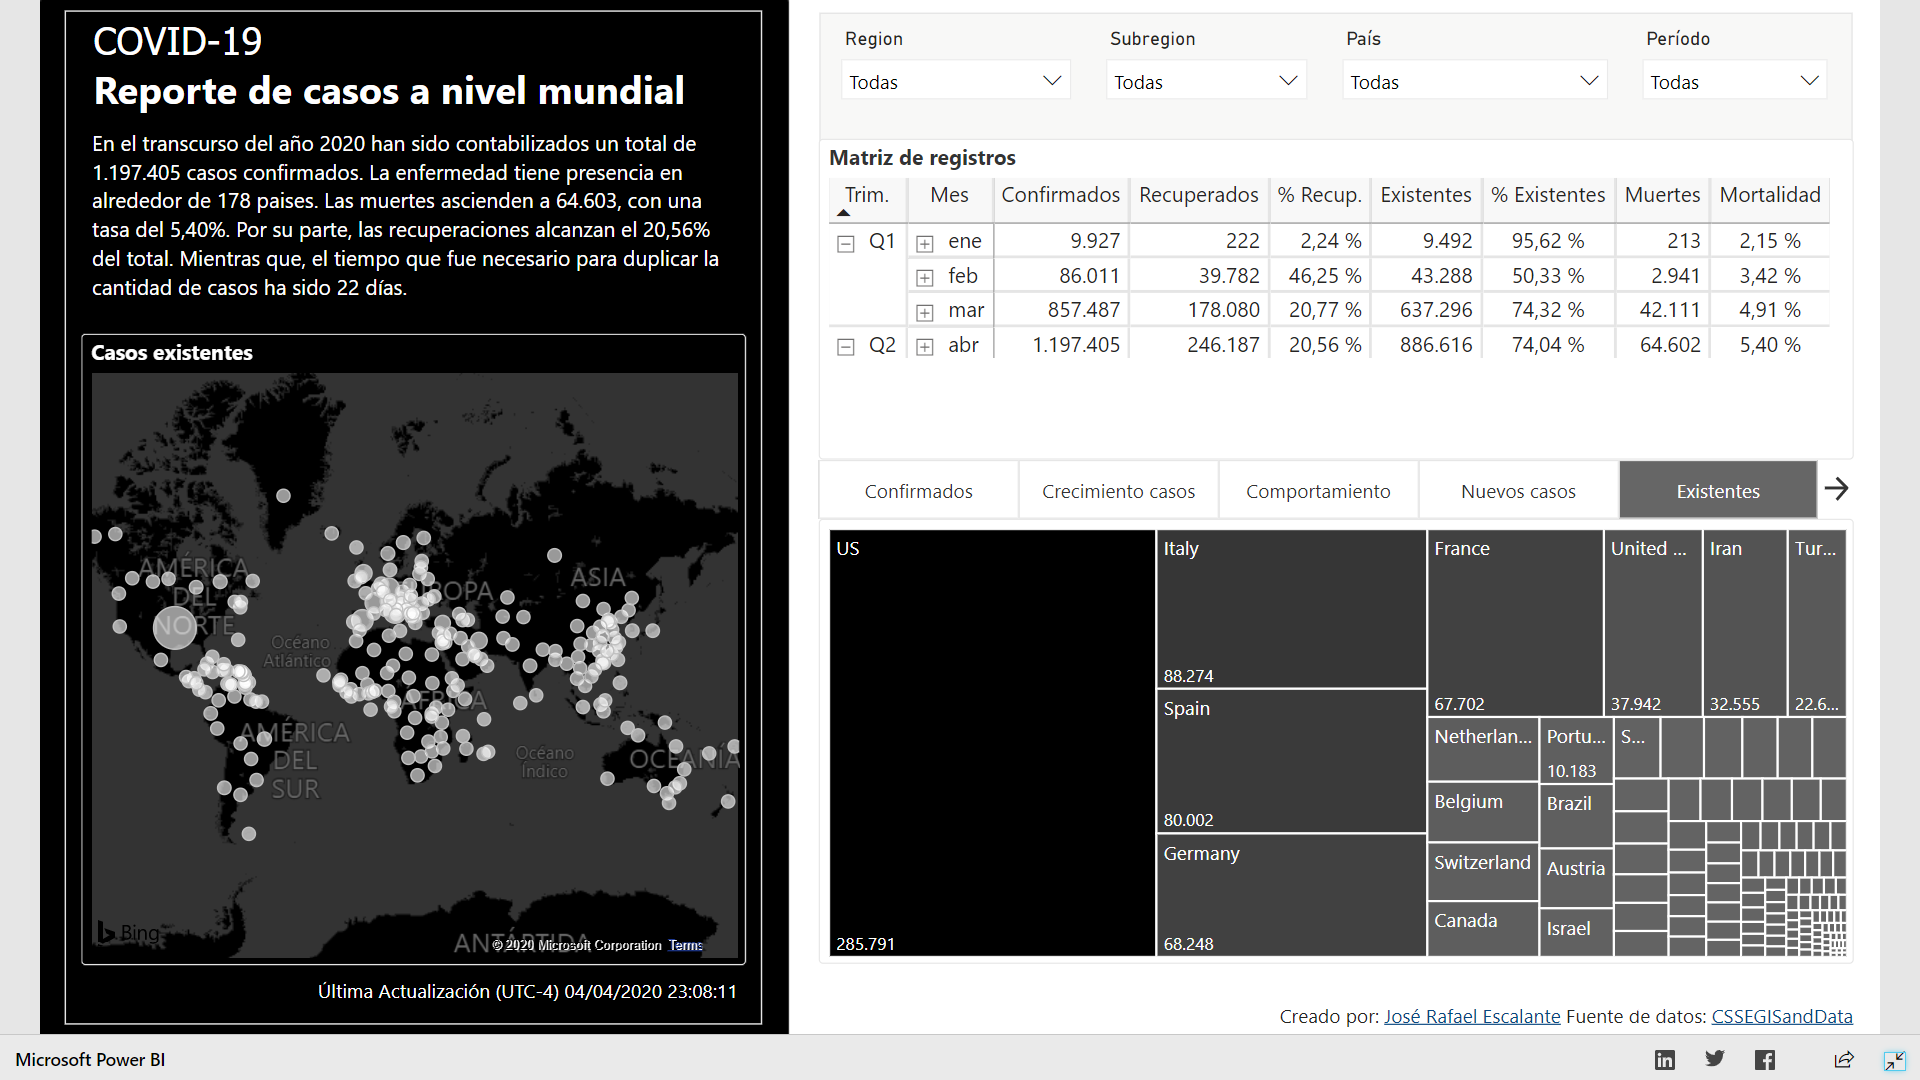The height and width of the screenshot is (1080, 1920).
Task: Click the Bing logo on map
Action: (128, 932)
